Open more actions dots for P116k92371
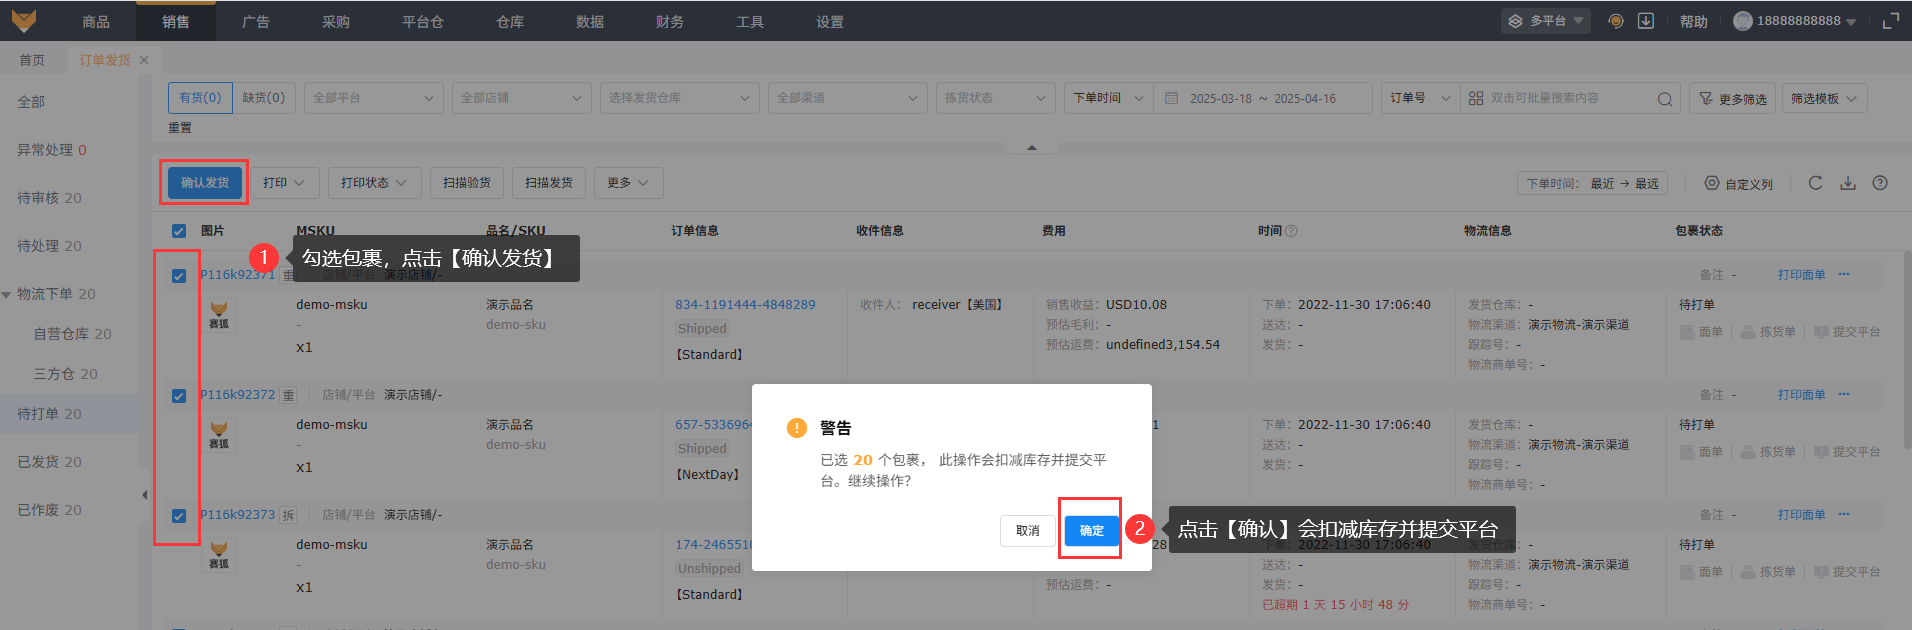Screen dimensions: 1912x630 tap(1844, 274)
